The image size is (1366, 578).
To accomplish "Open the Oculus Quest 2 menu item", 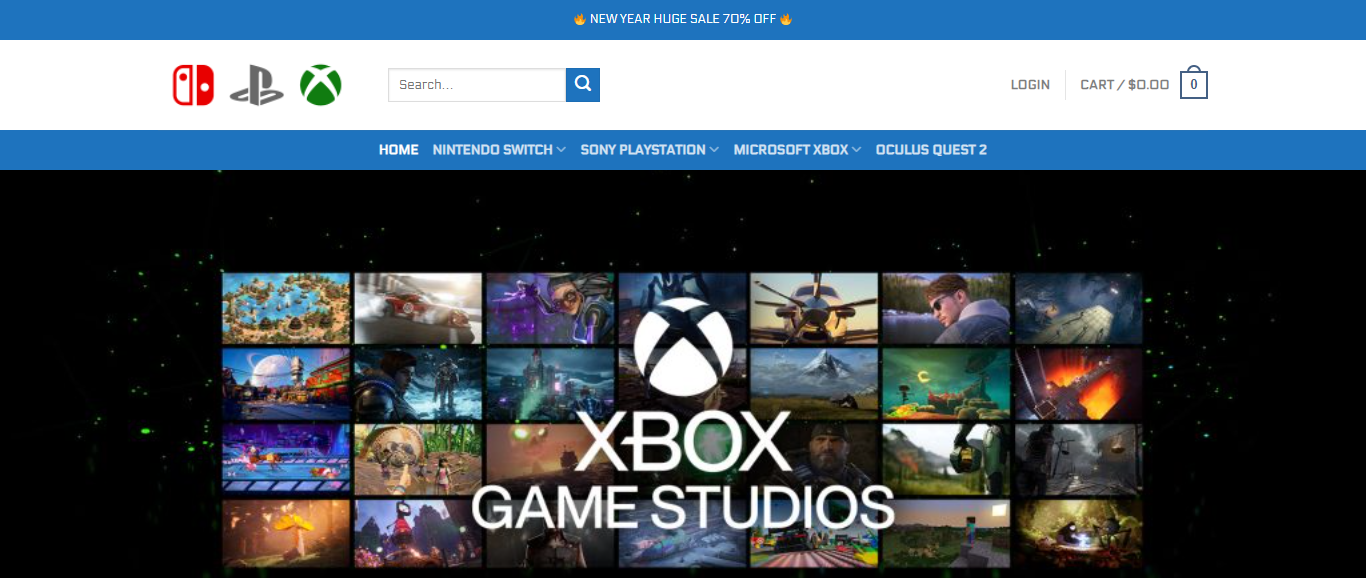I will (x=931, y=150).
